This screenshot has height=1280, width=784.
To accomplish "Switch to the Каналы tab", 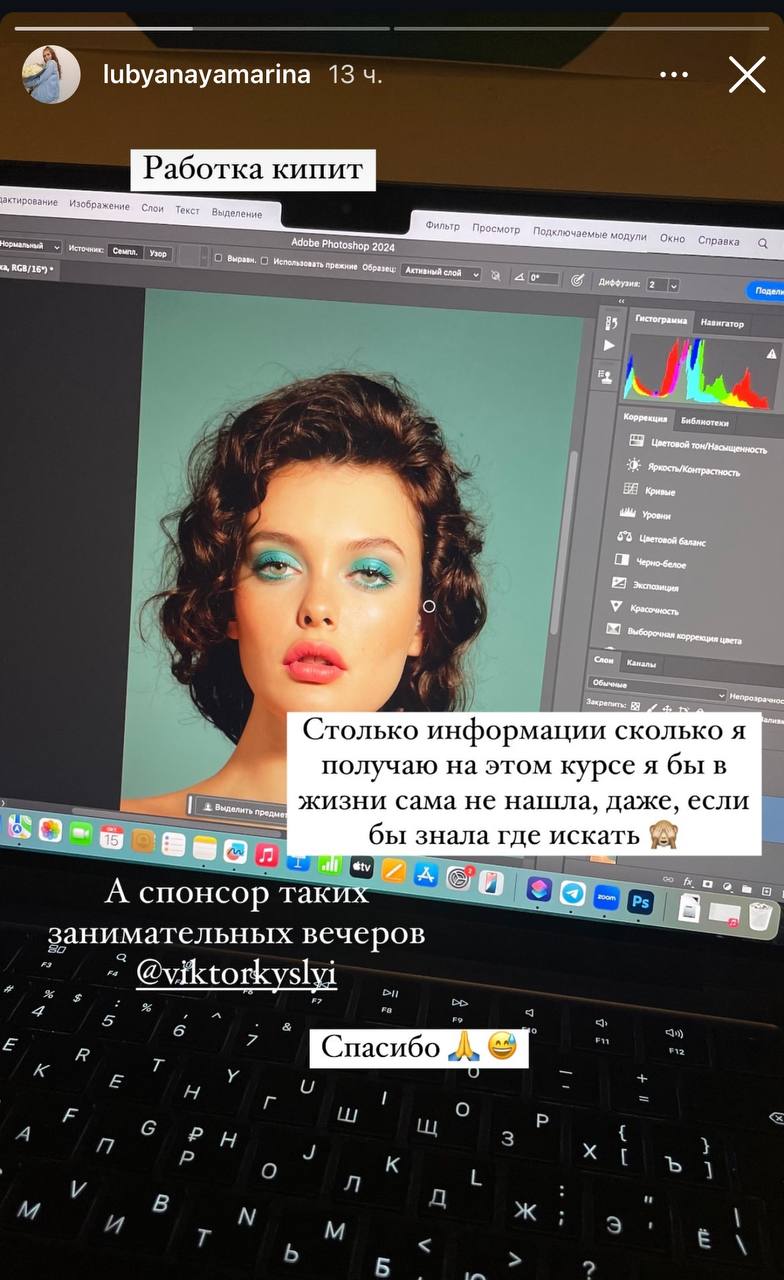I will click(641, 663).
